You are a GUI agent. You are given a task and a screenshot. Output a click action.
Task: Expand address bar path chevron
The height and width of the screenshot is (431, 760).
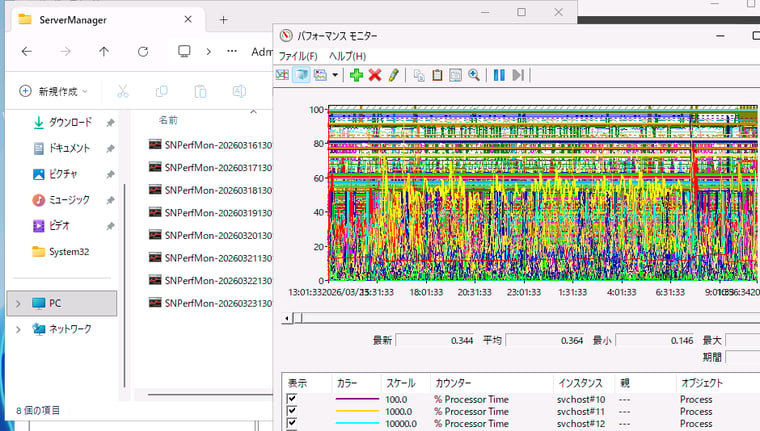[x=208, y=51]
